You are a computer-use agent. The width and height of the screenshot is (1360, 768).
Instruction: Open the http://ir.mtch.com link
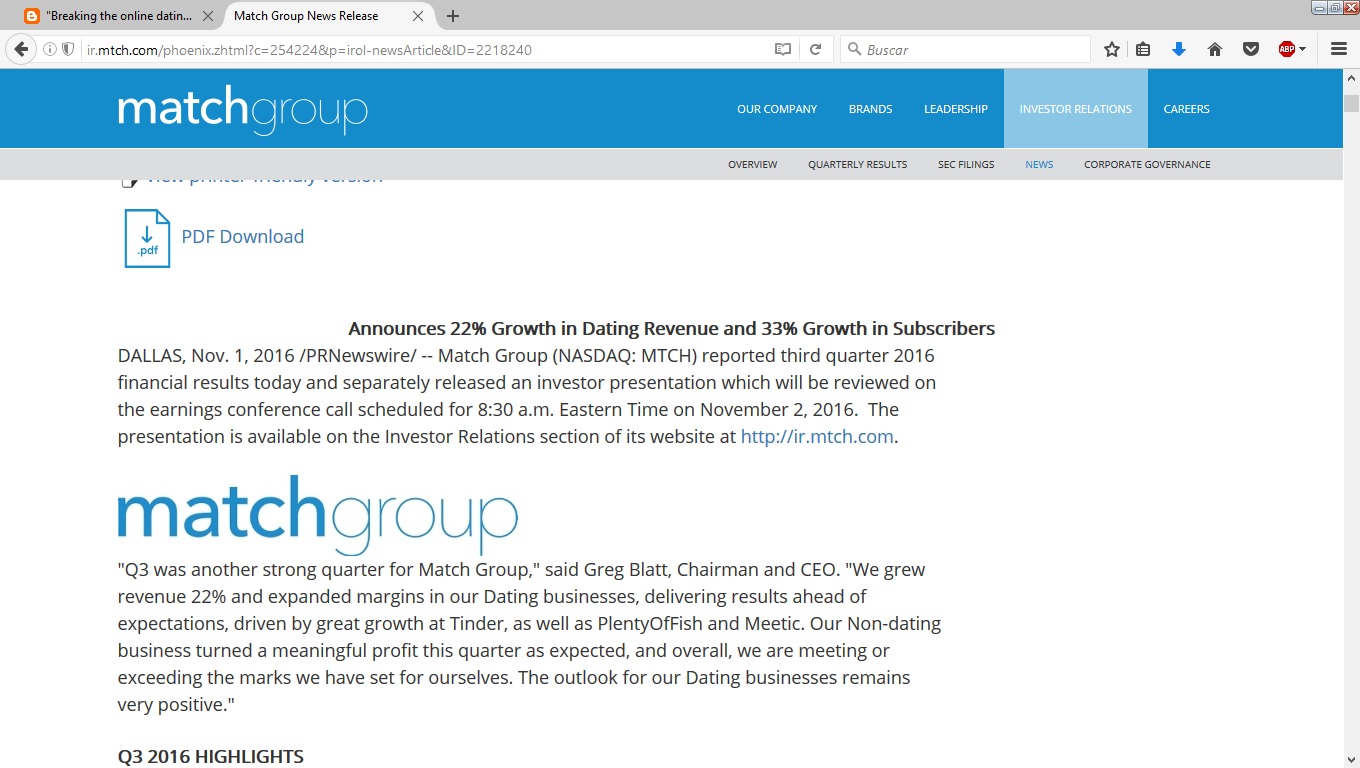[817, 437]
